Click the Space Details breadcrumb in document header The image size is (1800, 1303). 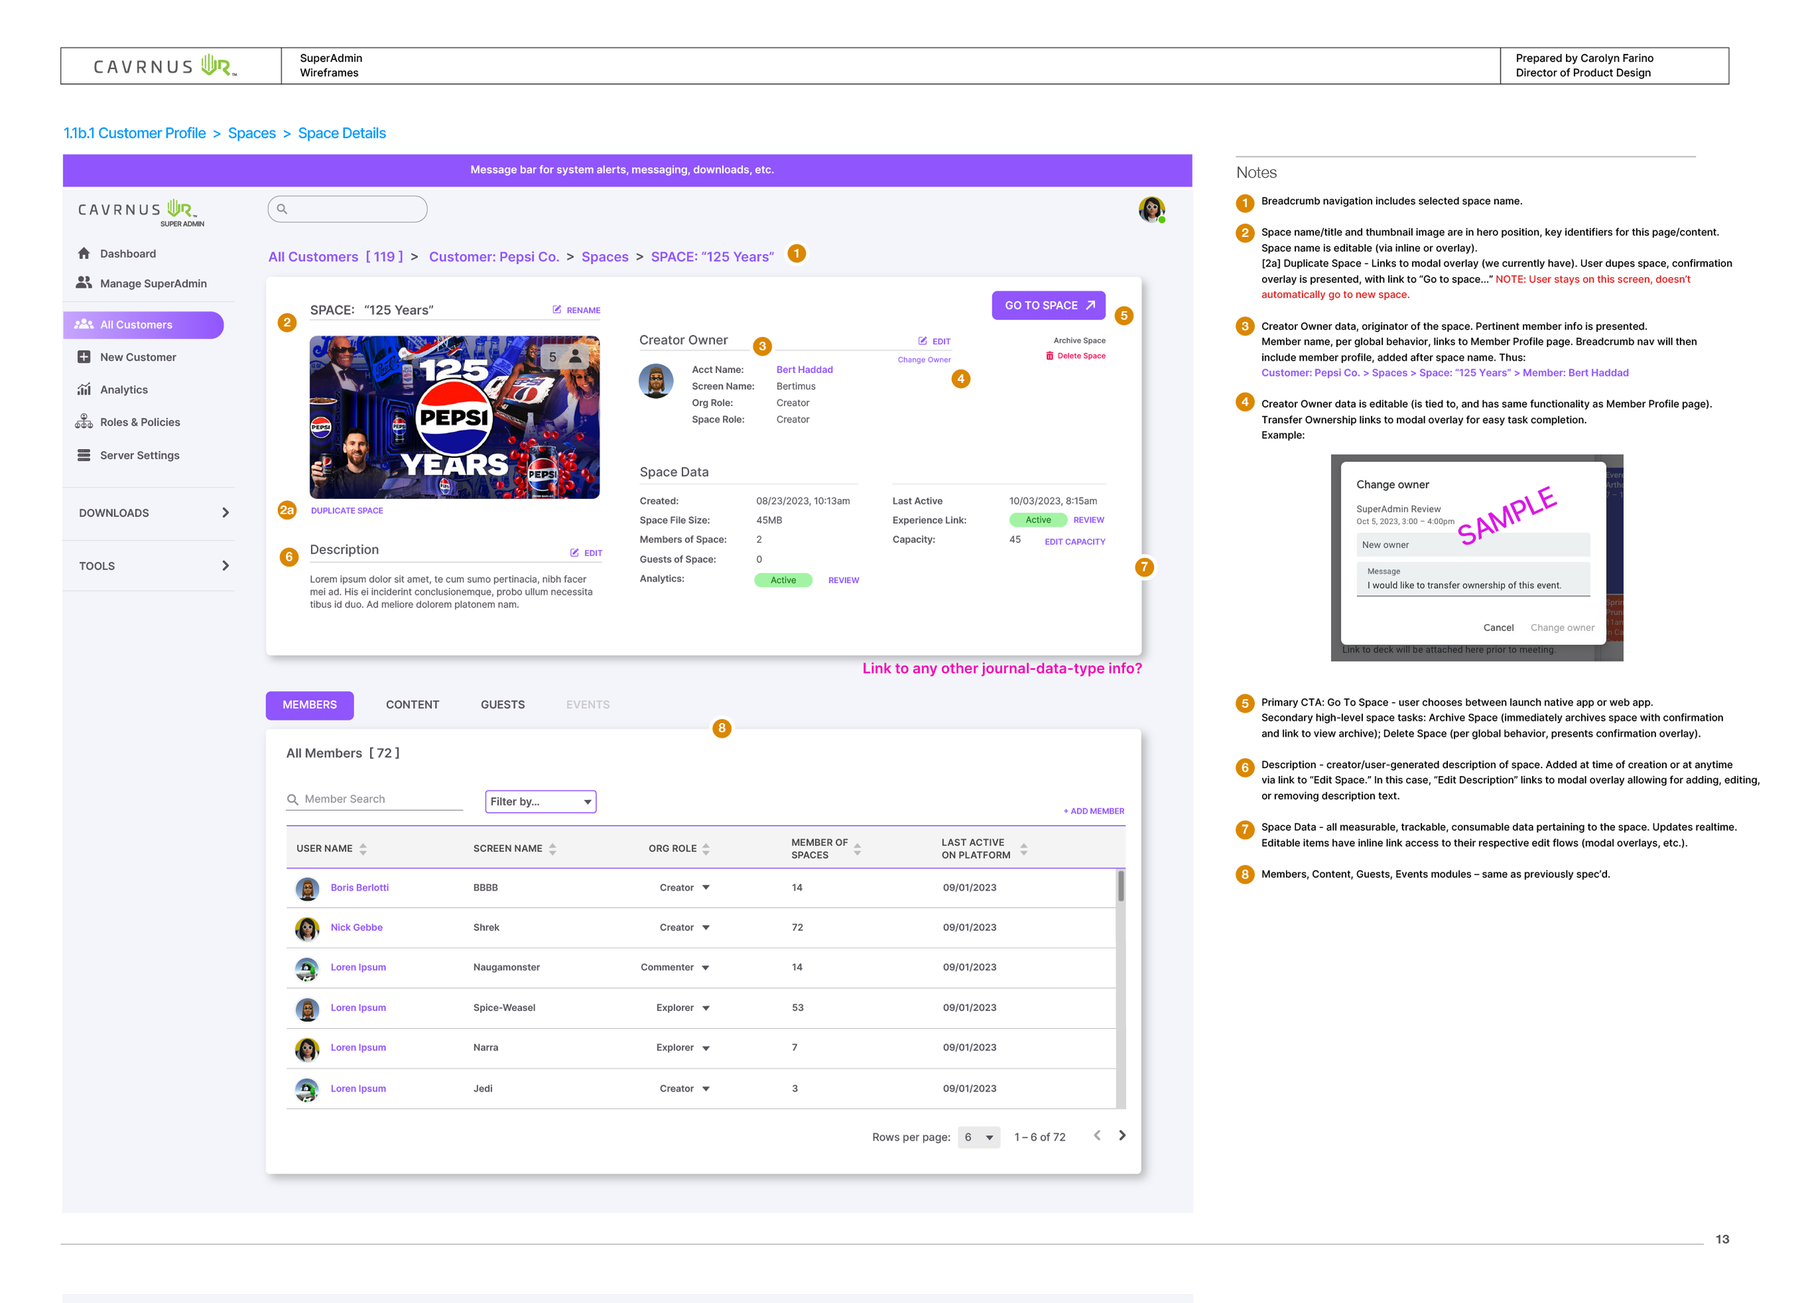click(x=342, y=133)
